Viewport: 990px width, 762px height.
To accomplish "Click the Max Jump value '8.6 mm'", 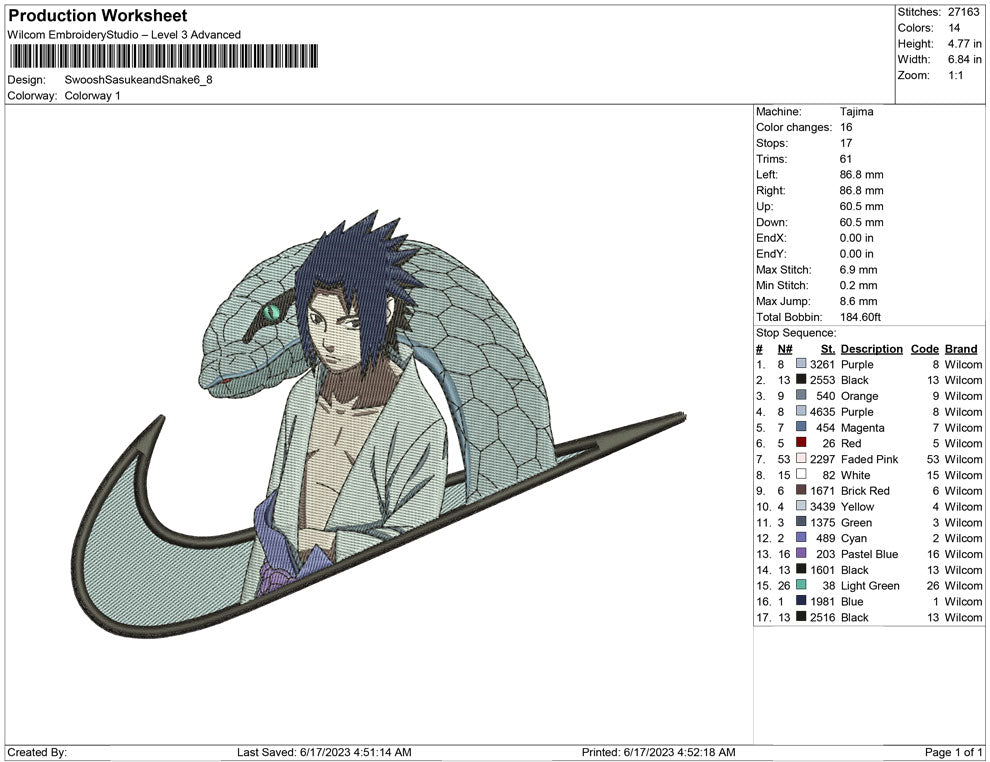I will [x=858, y=301].
